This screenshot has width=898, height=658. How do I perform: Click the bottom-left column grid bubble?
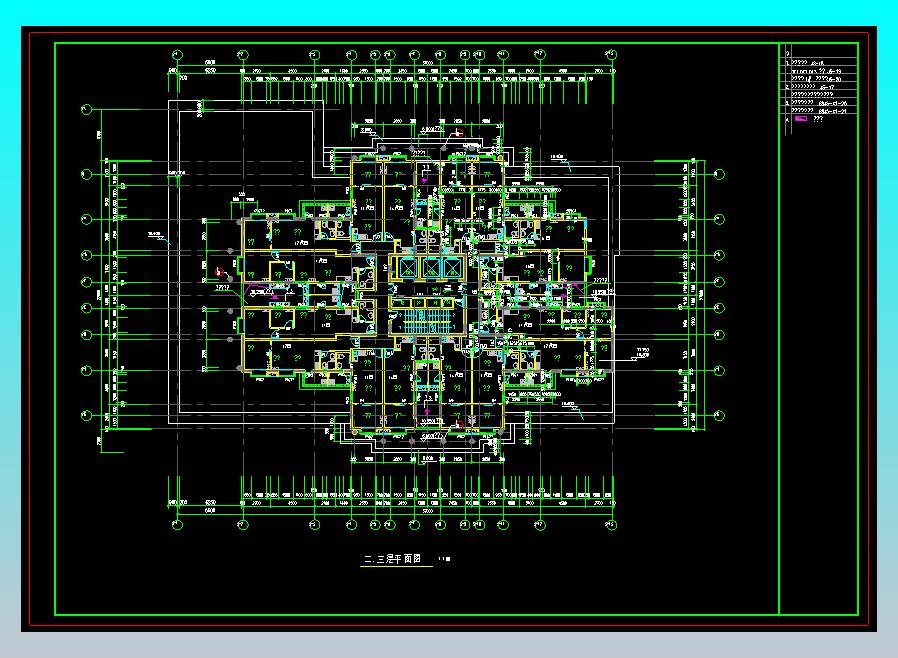pos(177,524)
